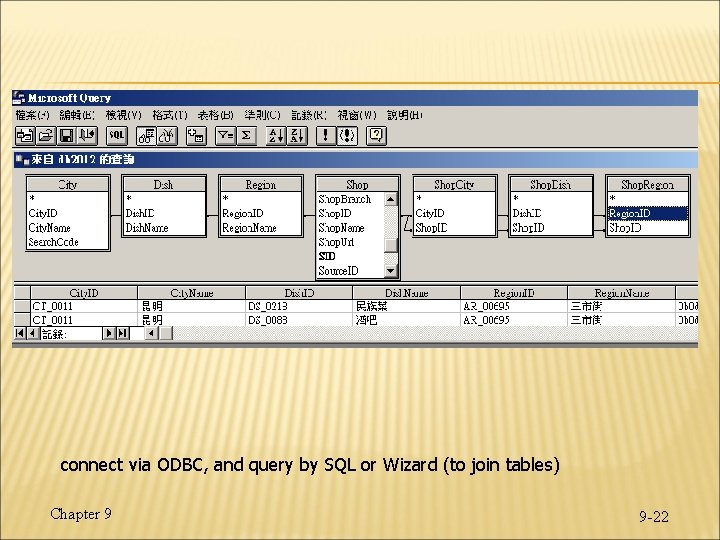Click the City table title bar
The width and height of the screenshot is (720, 540).
coord(68,185)
